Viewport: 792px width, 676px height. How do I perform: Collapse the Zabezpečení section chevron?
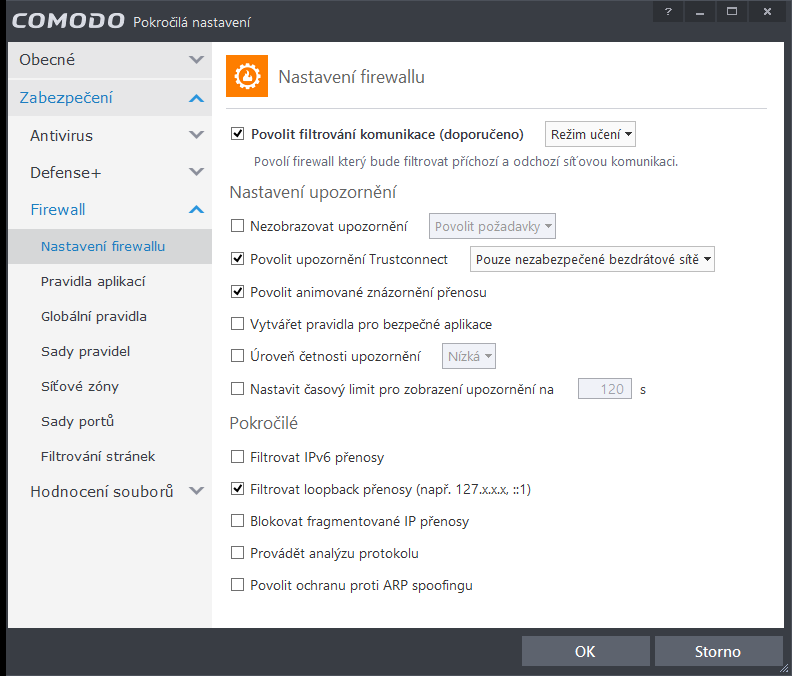pyautogui.click(x=196, y=98)
